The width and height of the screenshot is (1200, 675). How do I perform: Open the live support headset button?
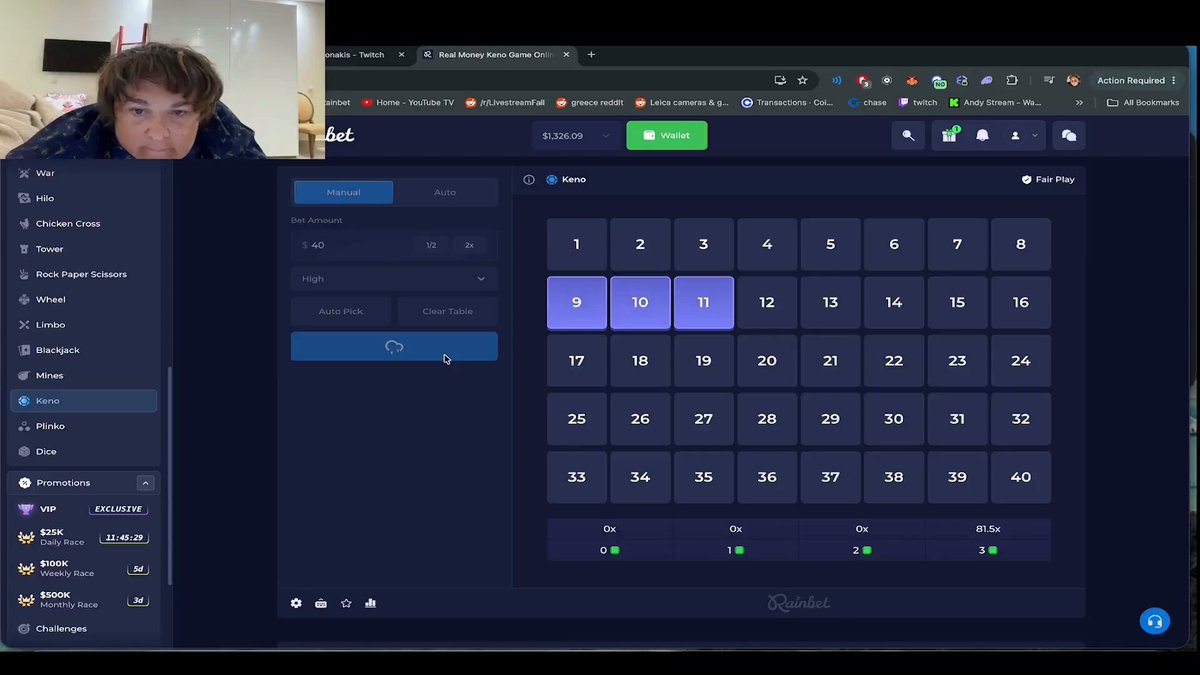[1155, 621]
